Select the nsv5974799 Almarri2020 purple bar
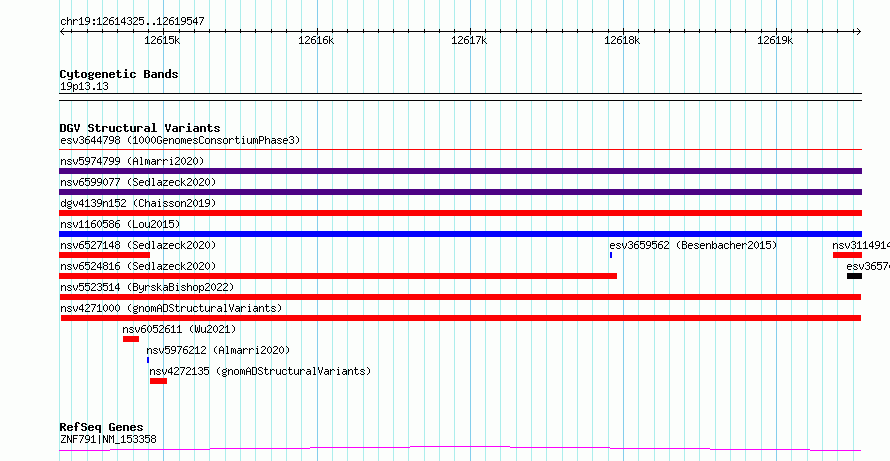The image size is (890, 461). [x=460, y=171]
